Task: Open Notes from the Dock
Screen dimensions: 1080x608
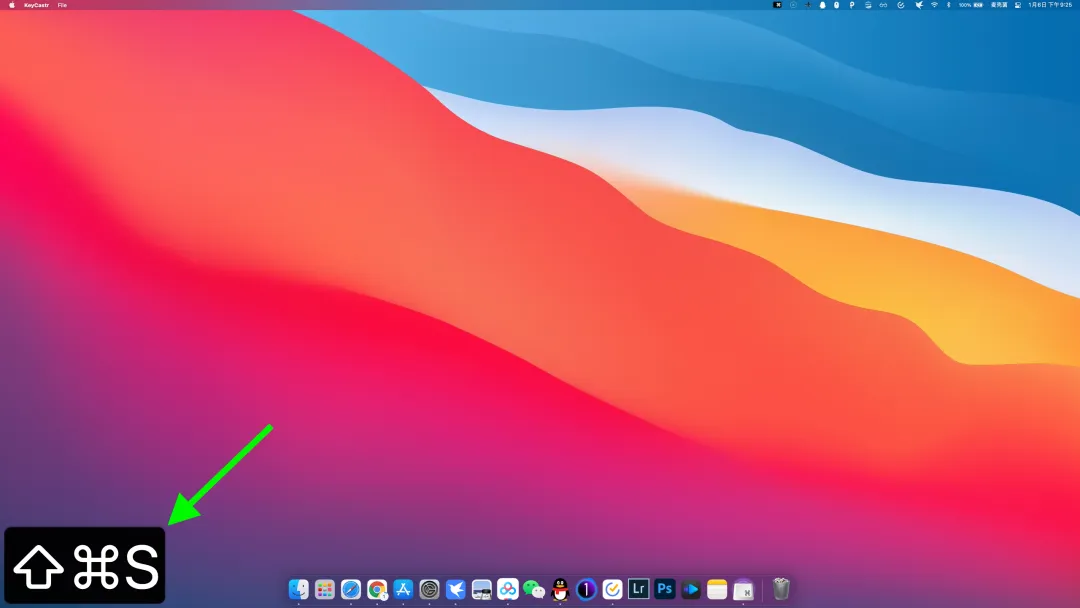Action: click(717, 589)
